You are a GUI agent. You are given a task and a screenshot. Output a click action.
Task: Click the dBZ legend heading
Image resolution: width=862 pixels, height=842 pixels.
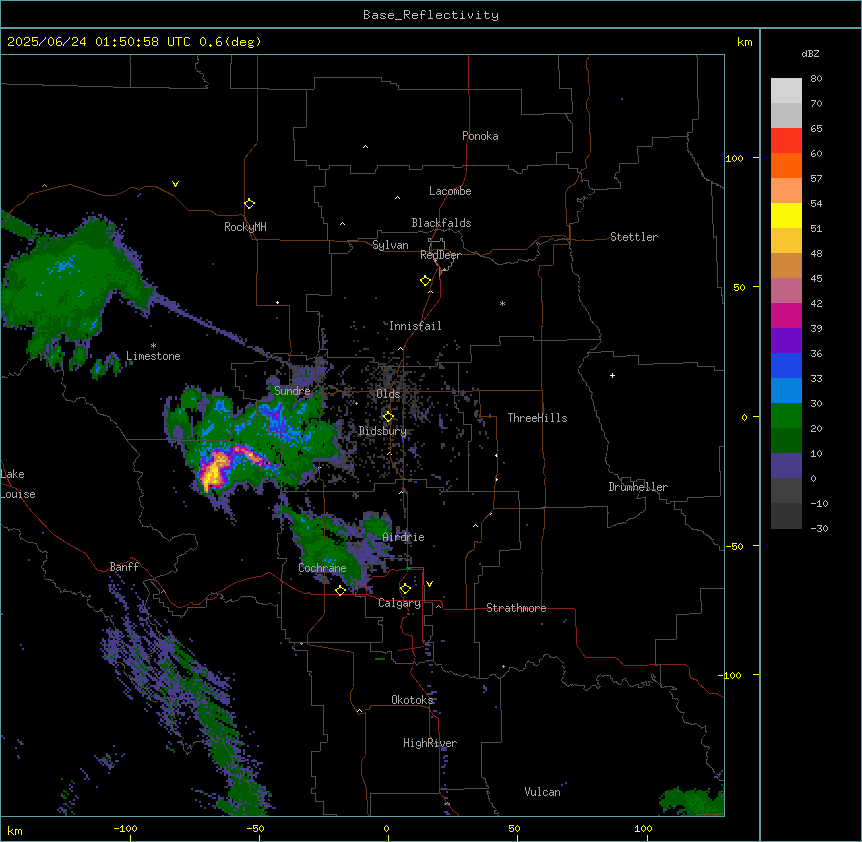[810, 53]
